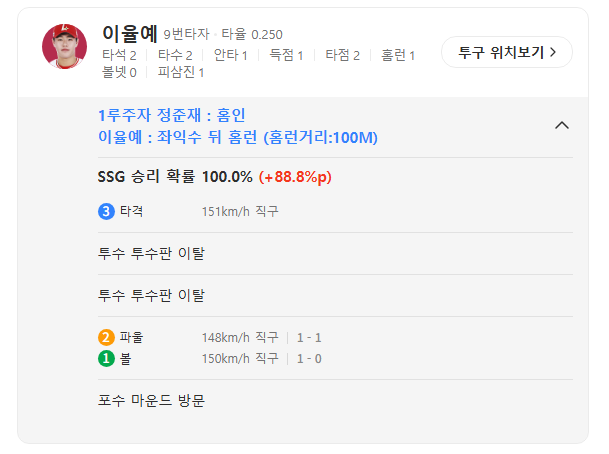Select the 150km/h 직구 ball pitch entry

tap(240, 358)
